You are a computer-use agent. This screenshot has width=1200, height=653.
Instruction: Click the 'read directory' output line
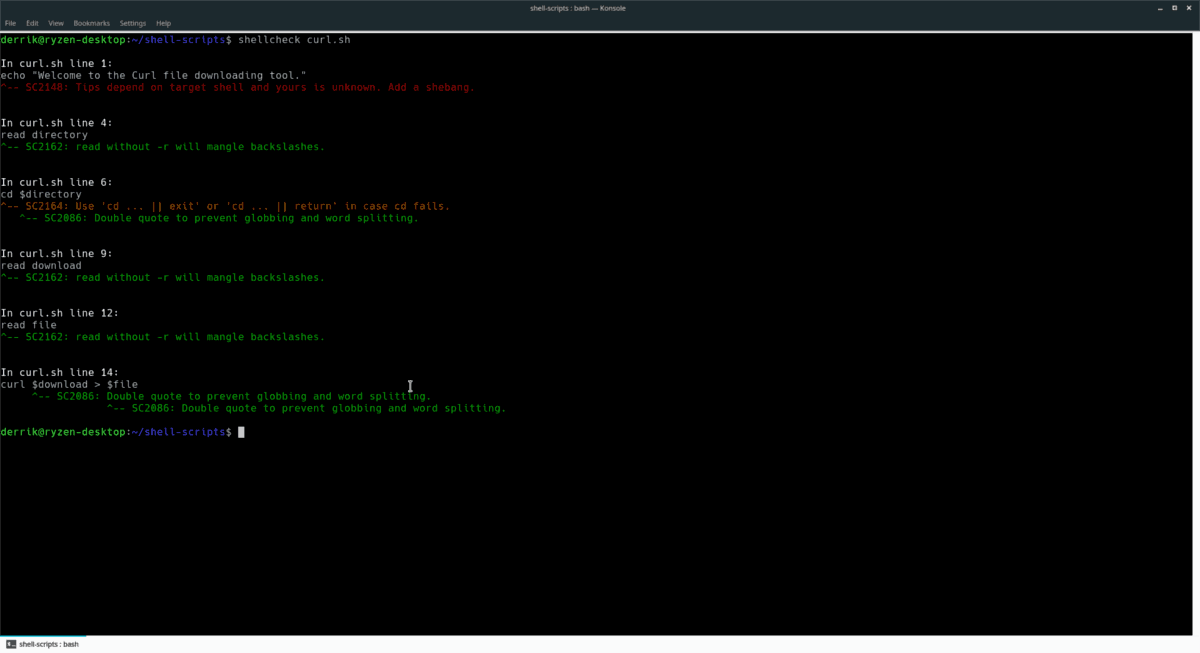(x=44, y=135)
